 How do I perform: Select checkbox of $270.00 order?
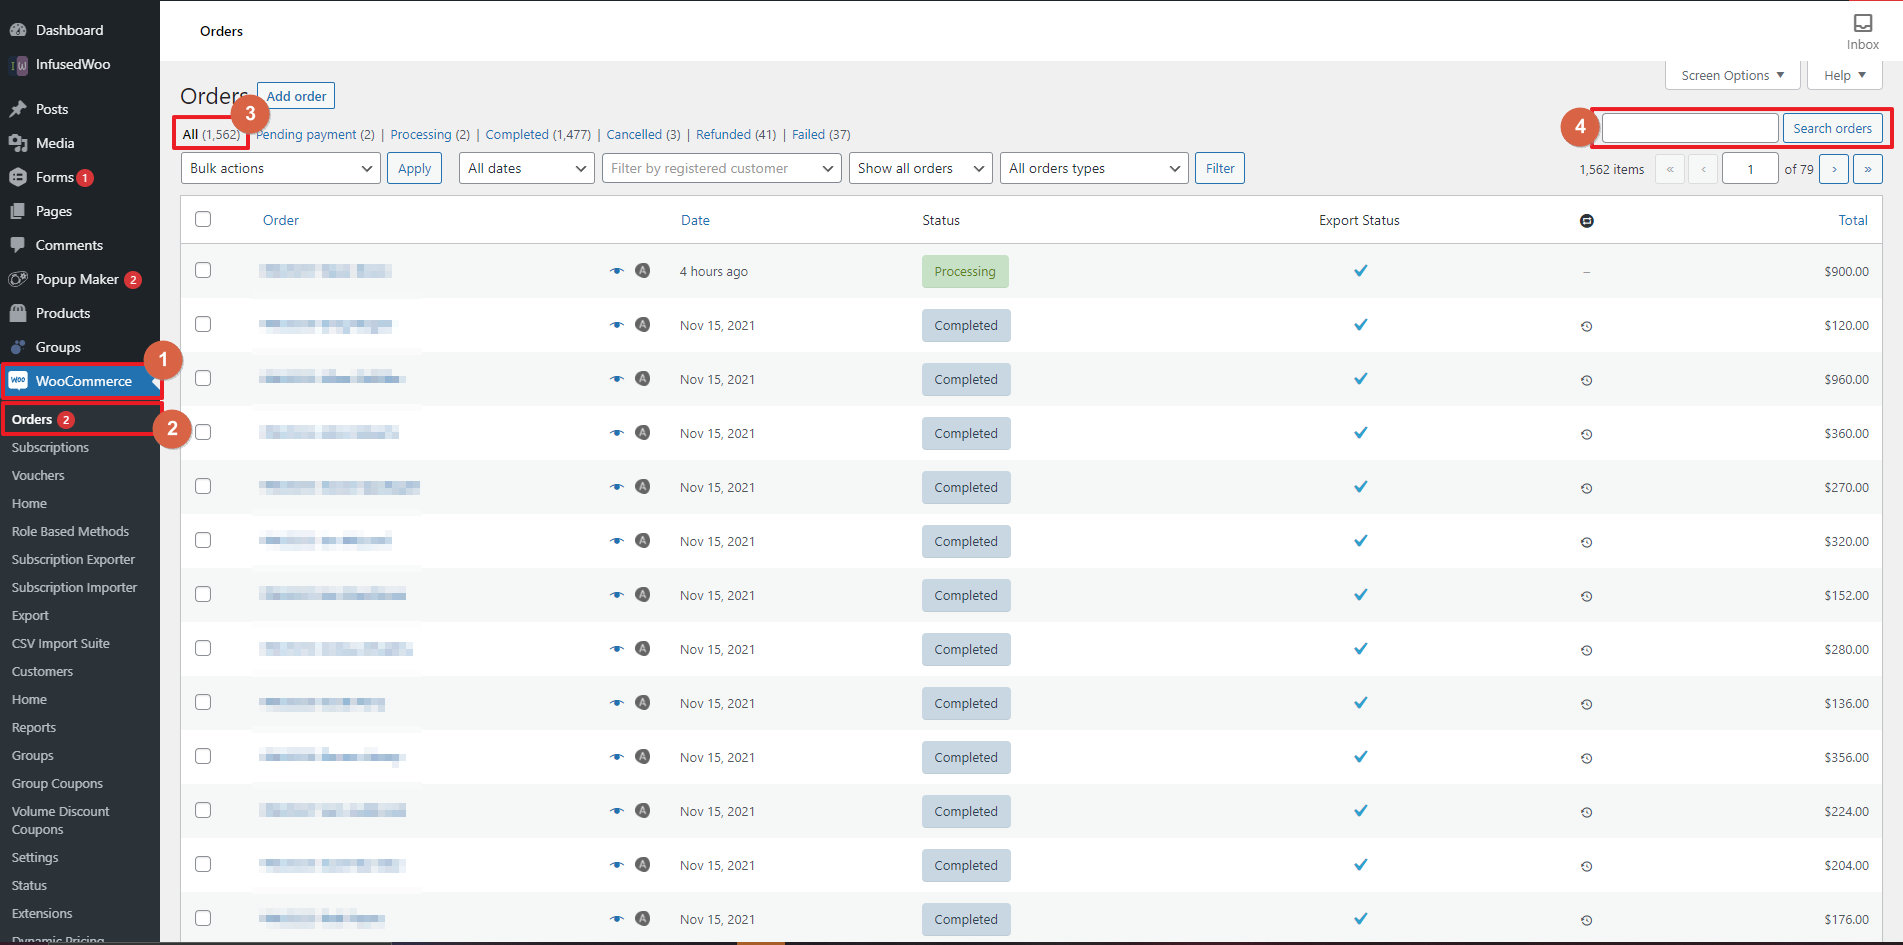click(x=203, y=486)
